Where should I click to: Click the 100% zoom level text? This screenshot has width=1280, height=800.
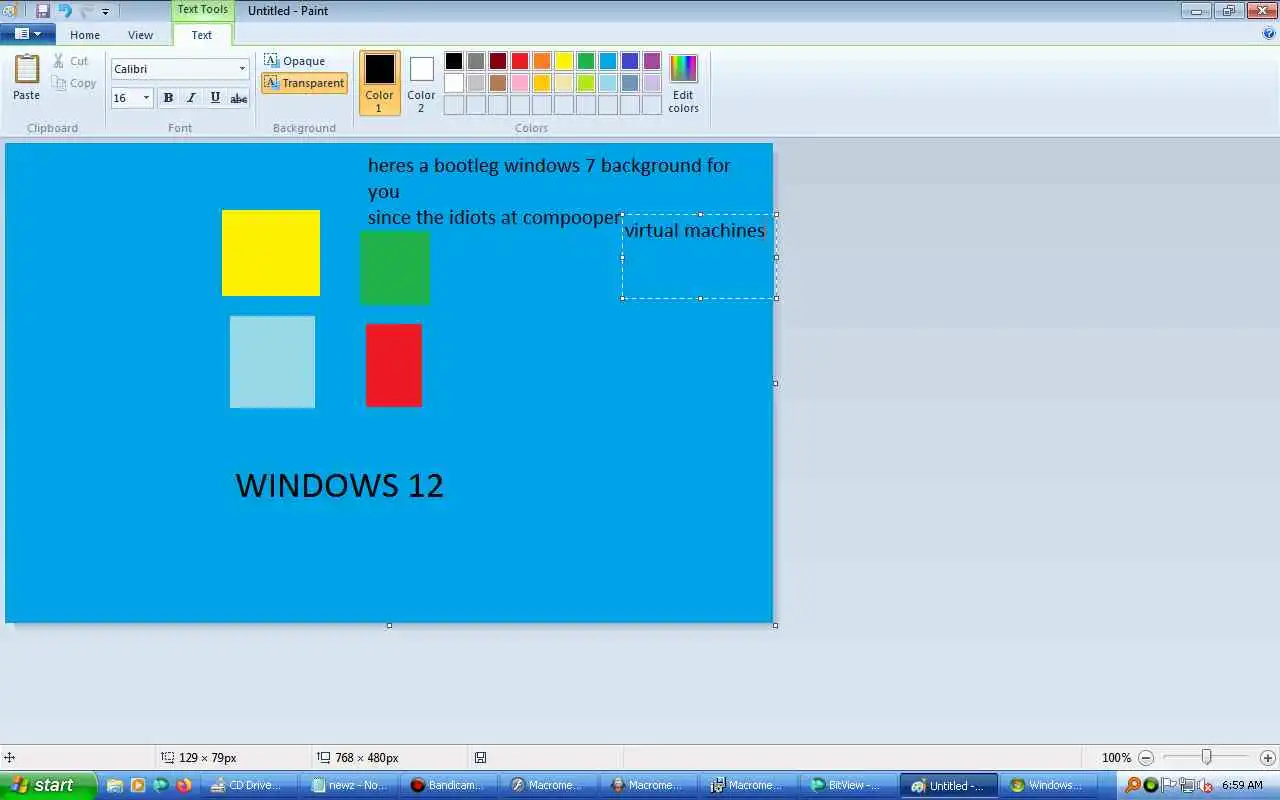1116,758
